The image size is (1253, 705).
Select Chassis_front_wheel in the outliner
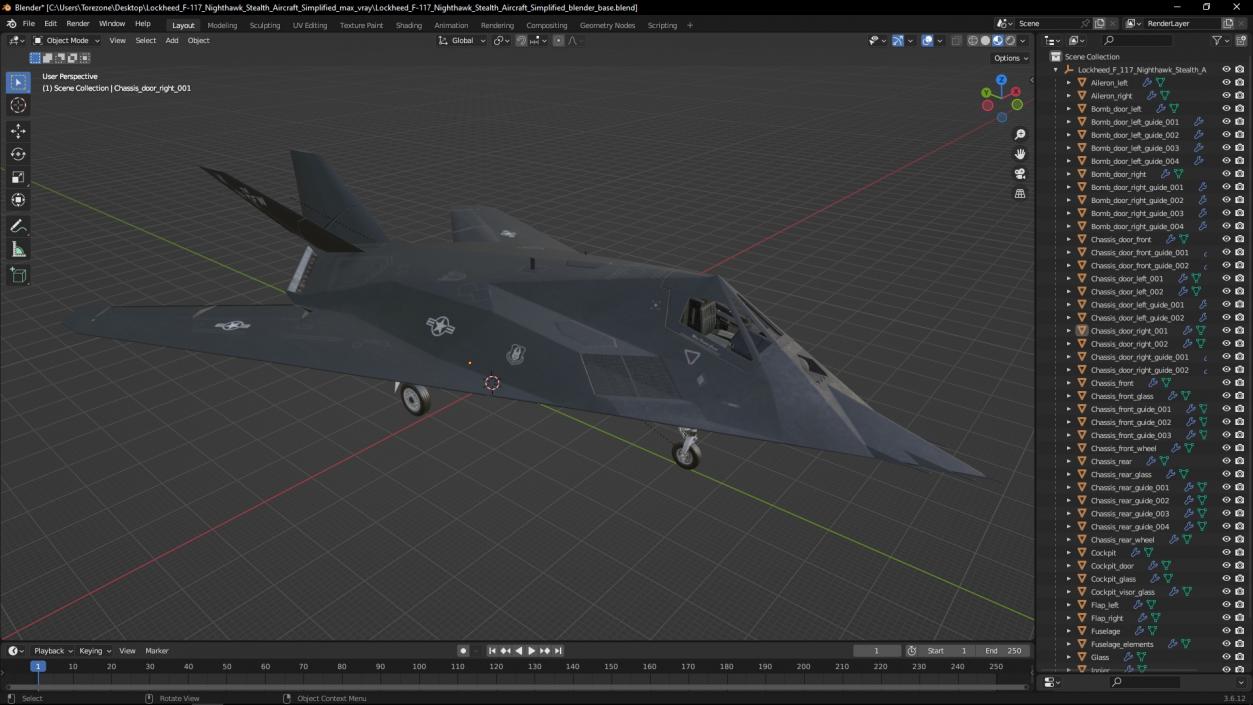point(1124,448)
